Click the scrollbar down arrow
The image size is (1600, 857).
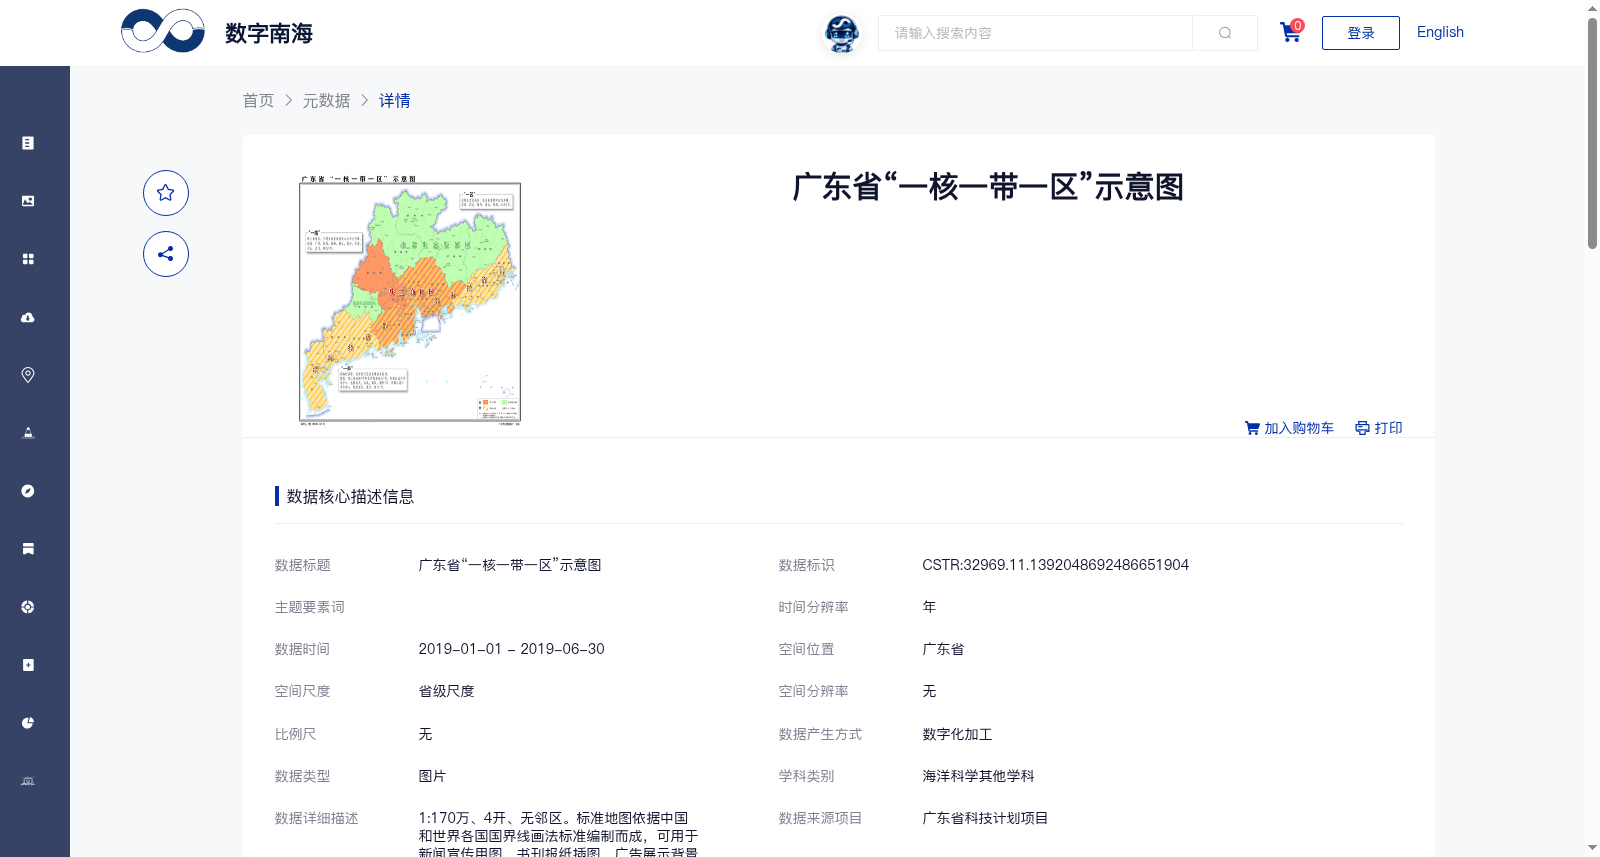[x=1592, y=848]
